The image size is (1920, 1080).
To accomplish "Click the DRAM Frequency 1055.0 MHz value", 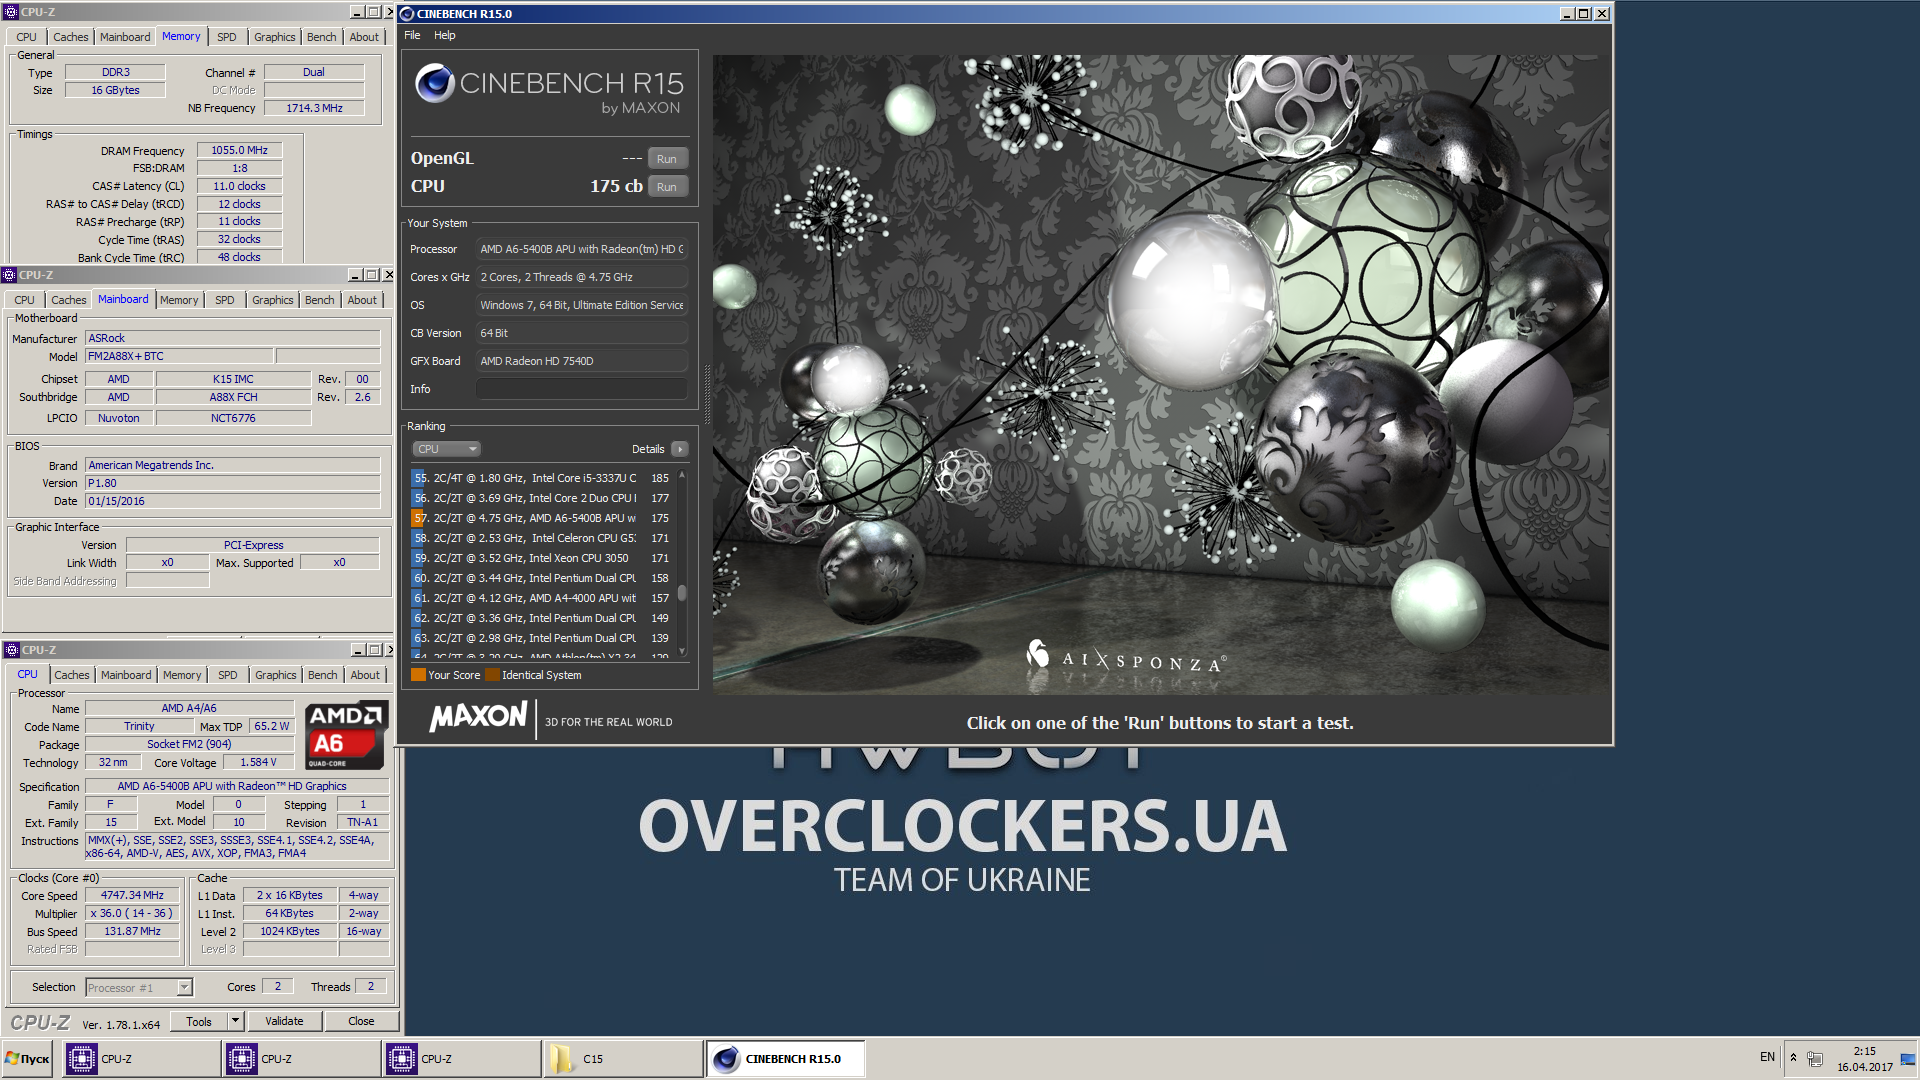I will coord(239,150).
